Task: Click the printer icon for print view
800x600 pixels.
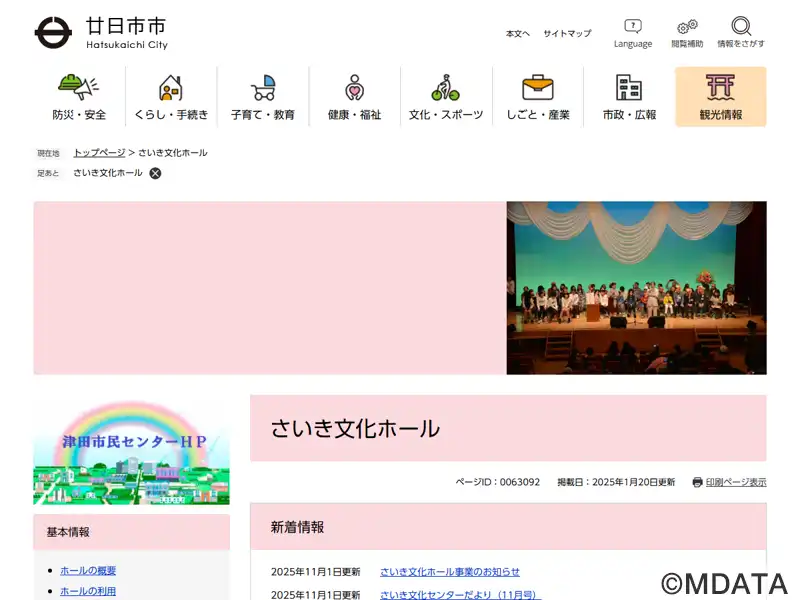Action: [697, 482]
